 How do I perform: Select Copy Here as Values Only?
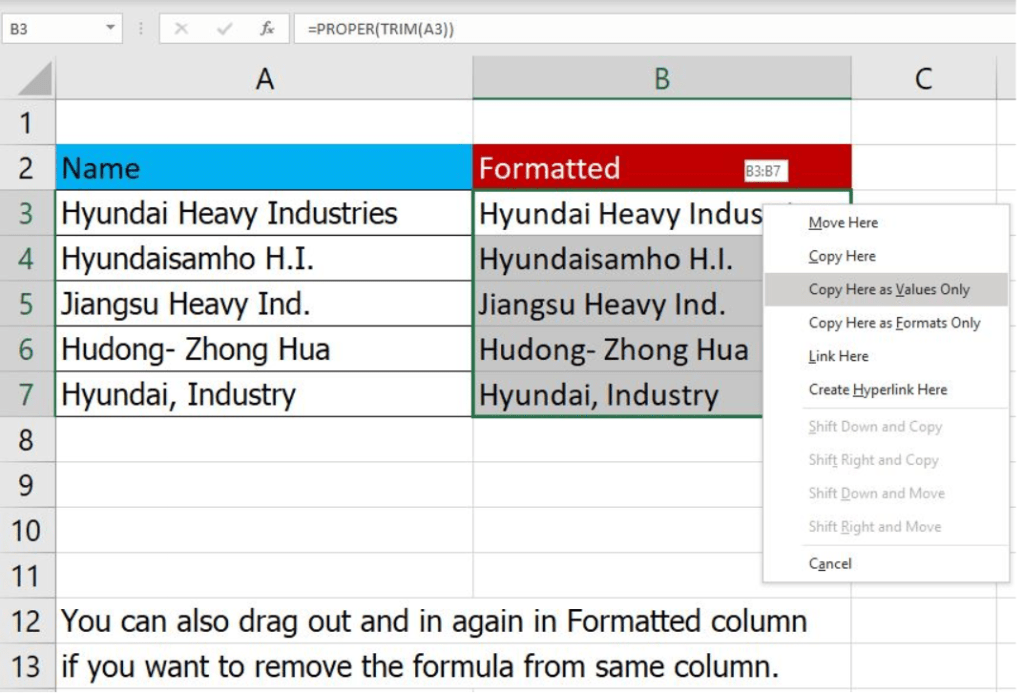[889, 289]
